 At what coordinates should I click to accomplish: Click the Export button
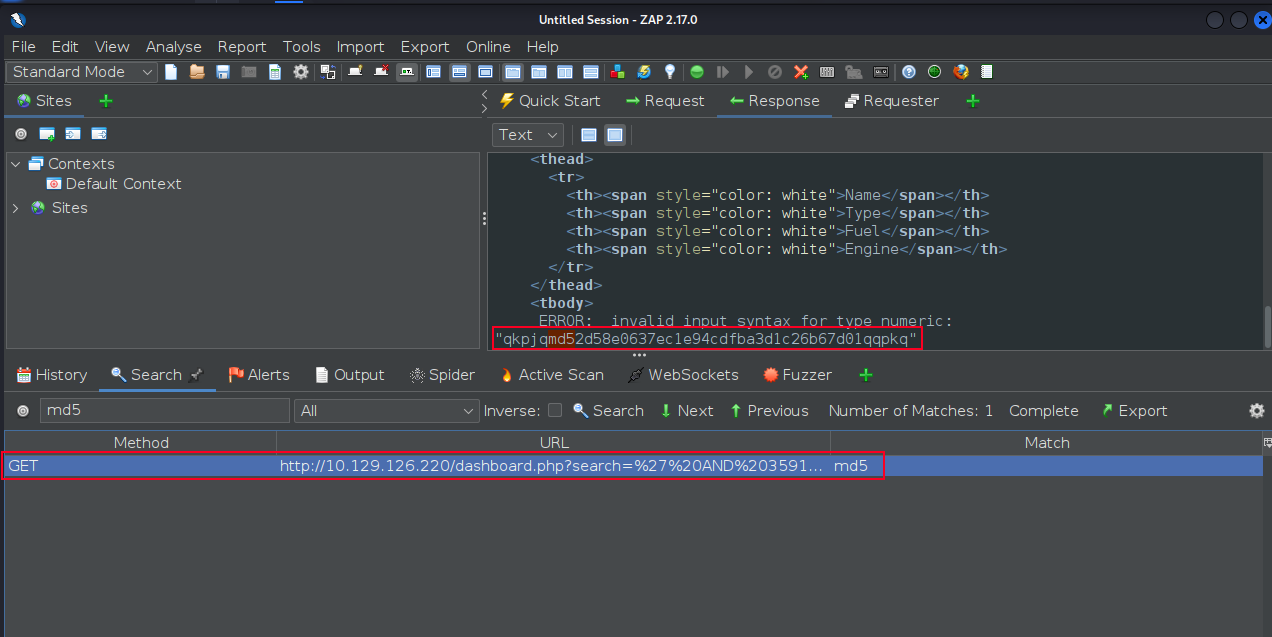click(1134, 411)
